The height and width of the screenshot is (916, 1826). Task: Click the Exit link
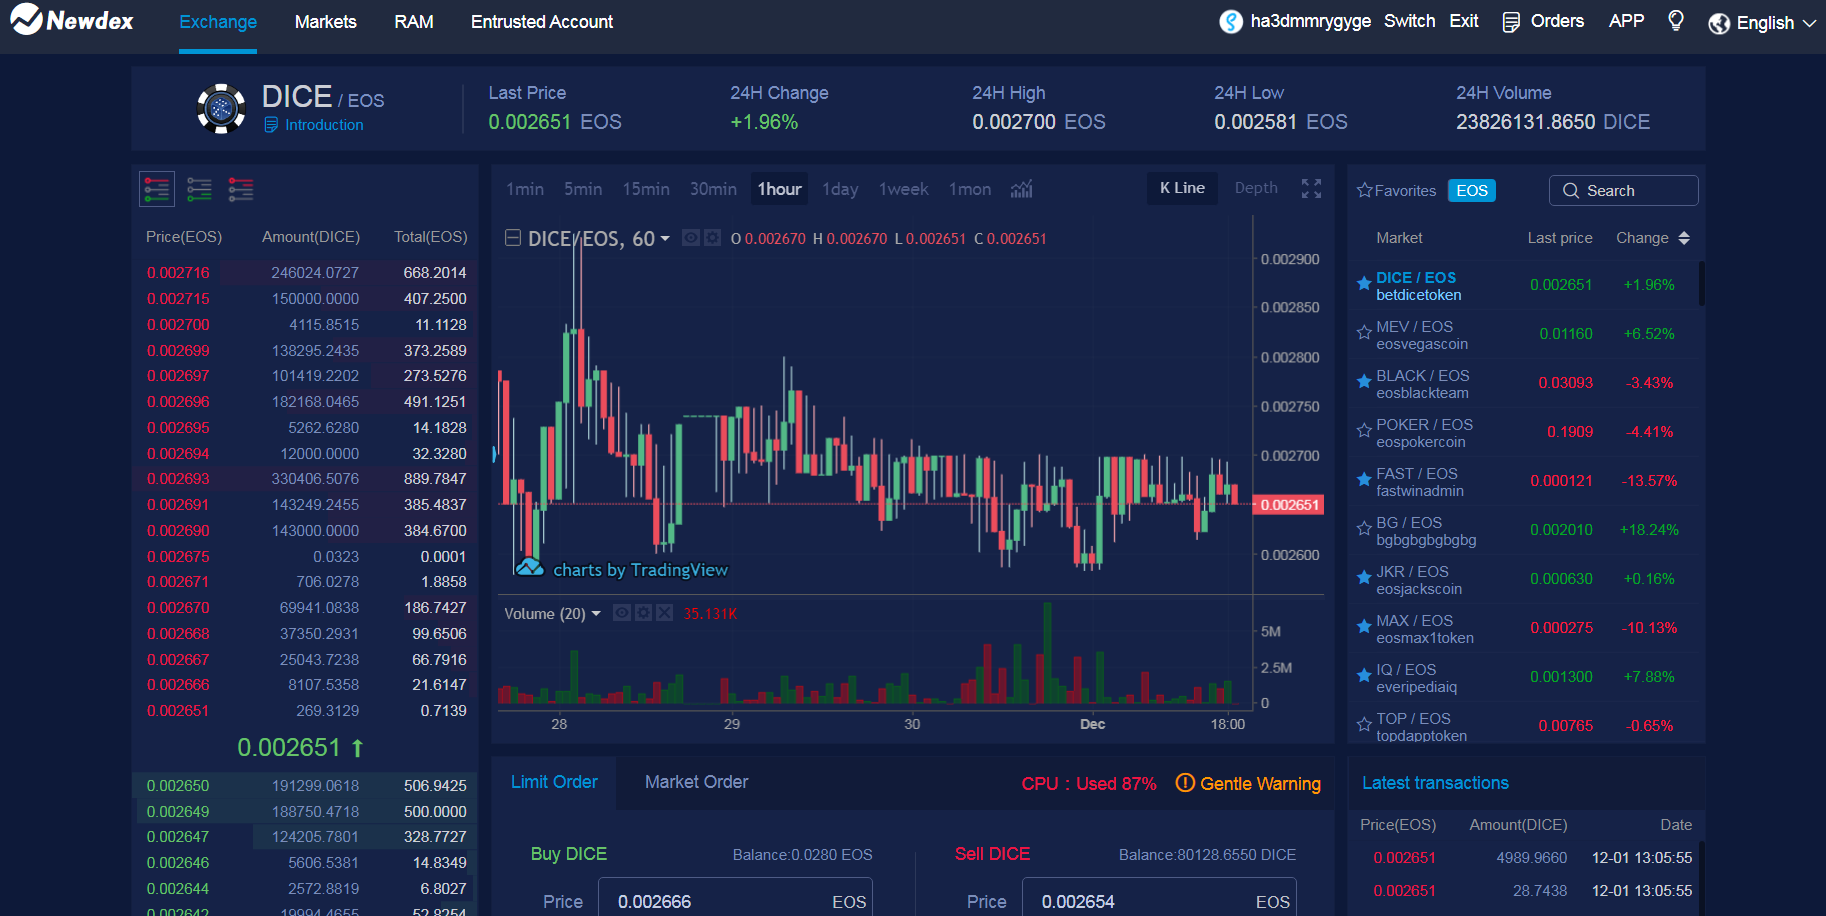1464,21
